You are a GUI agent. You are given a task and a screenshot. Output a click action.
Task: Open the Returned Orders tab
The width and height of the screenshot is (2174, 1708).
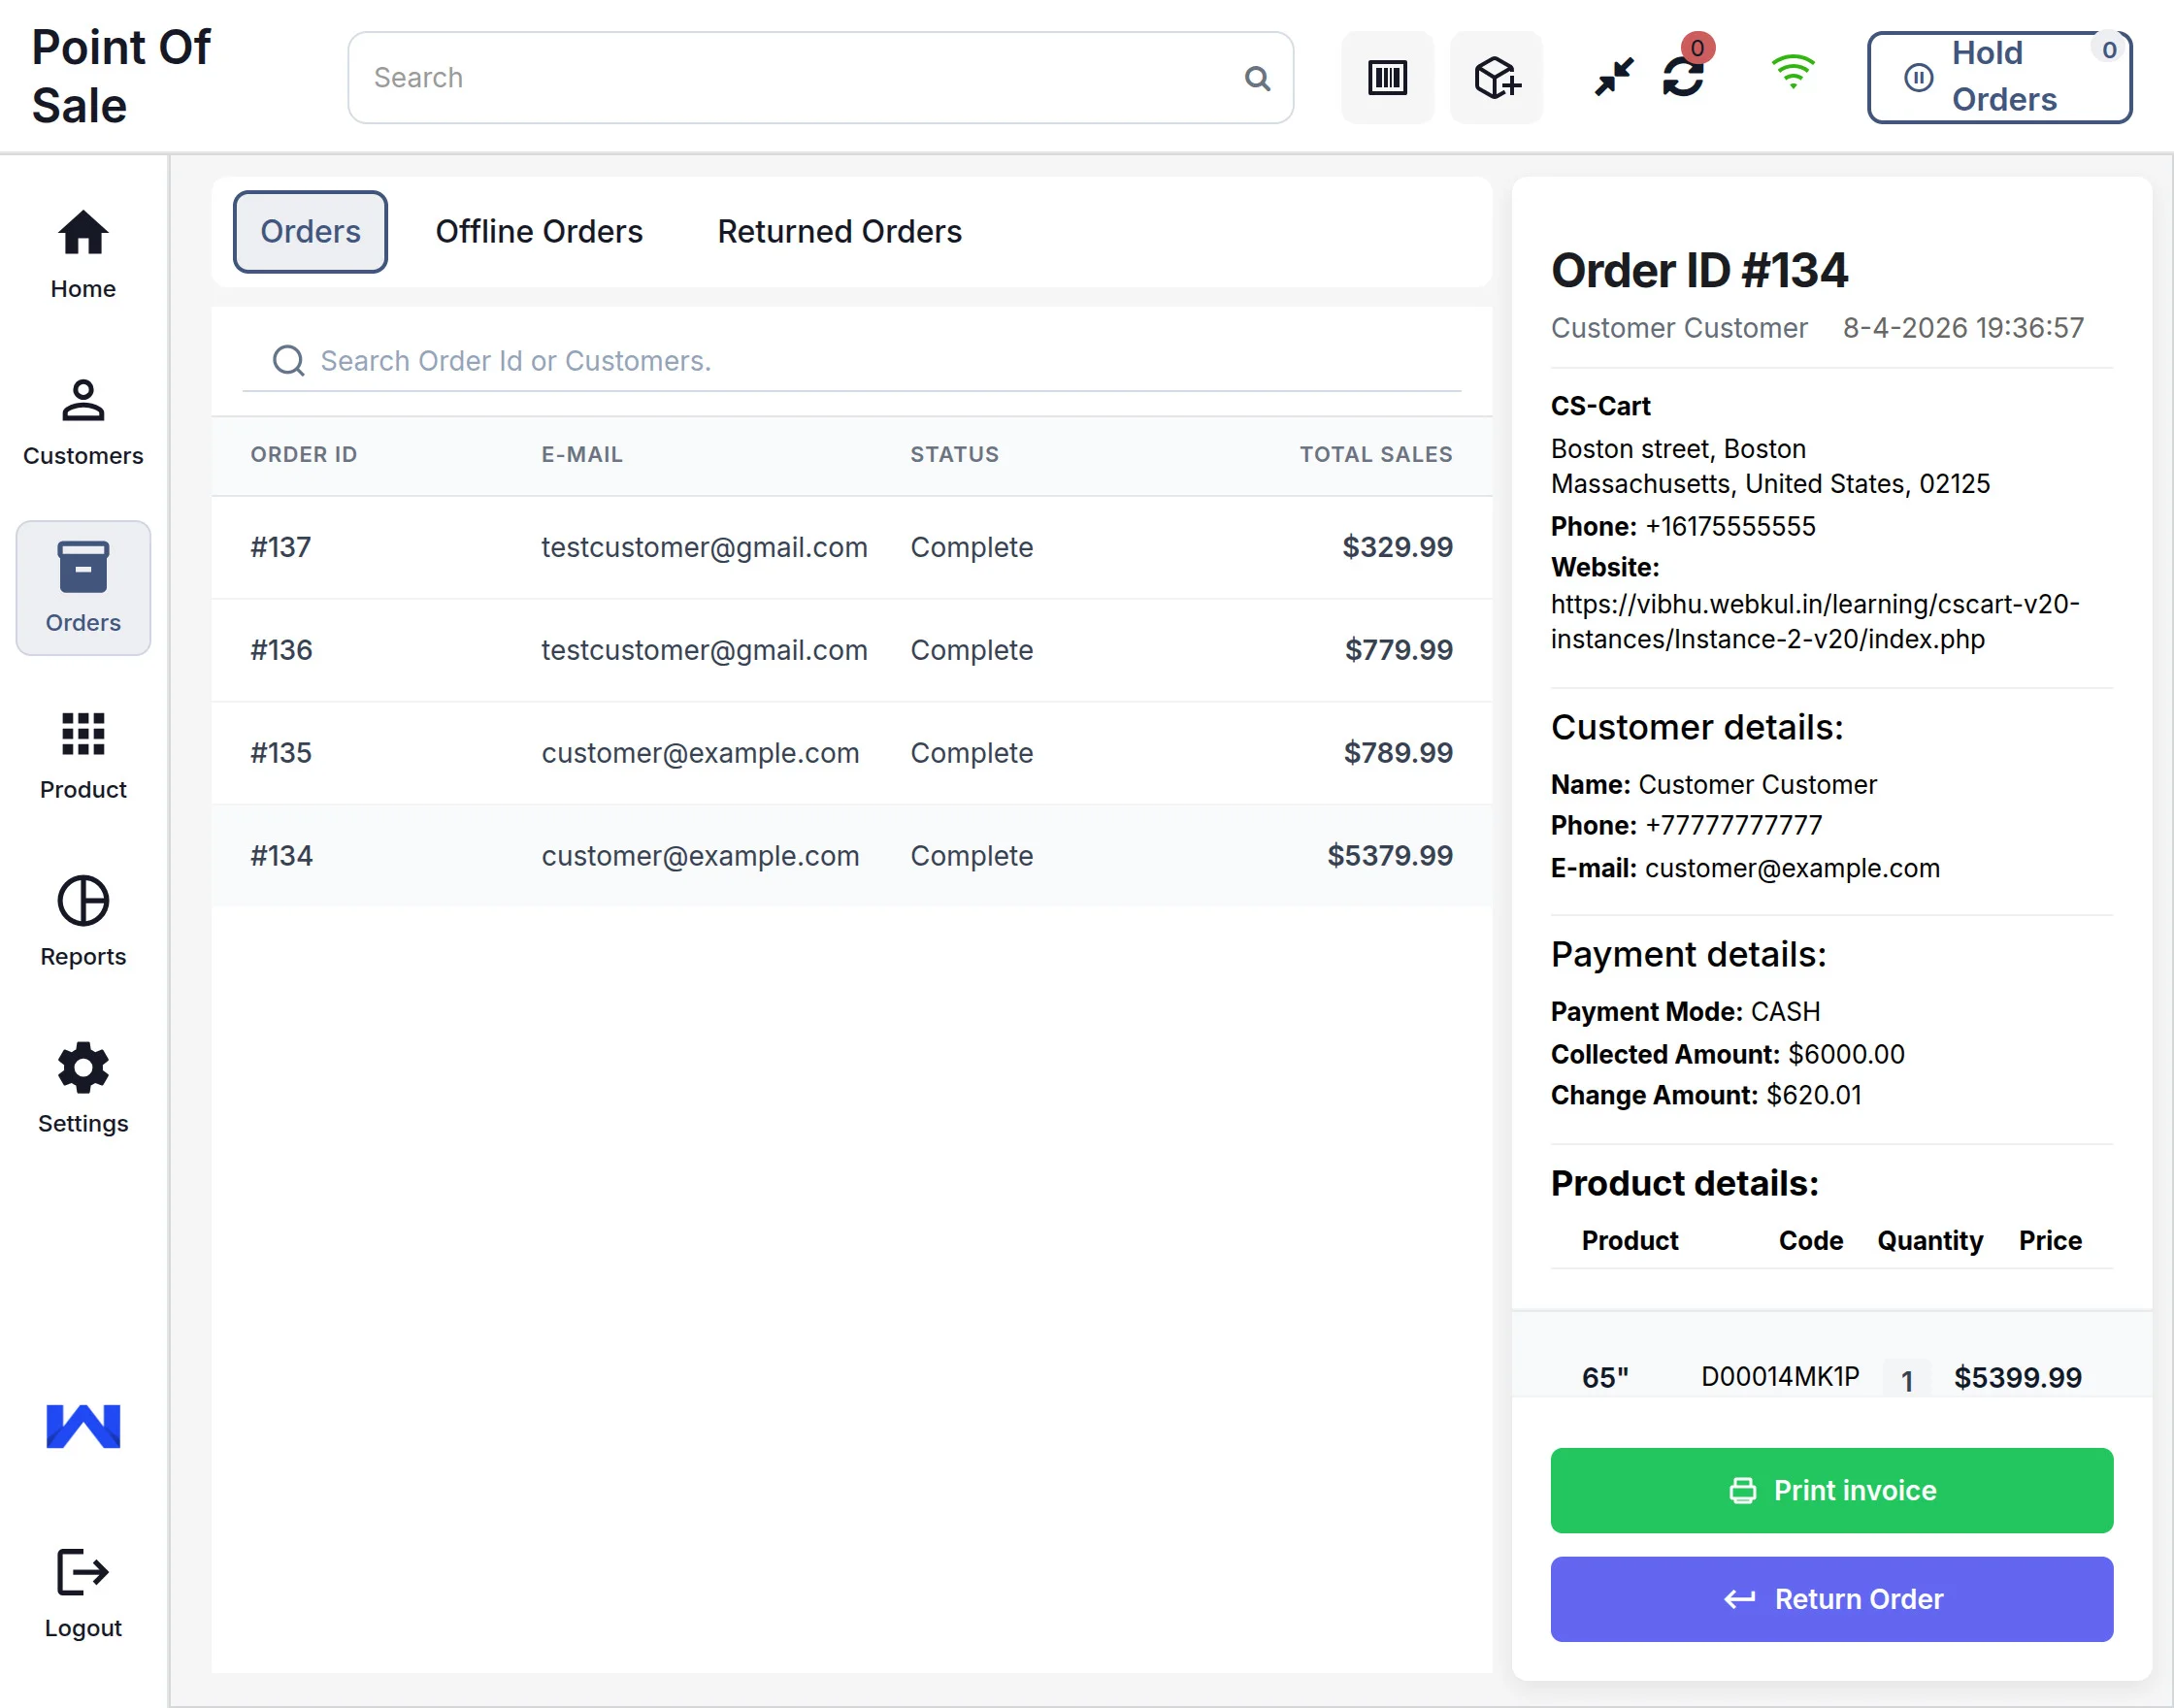[x=838, y=231]
